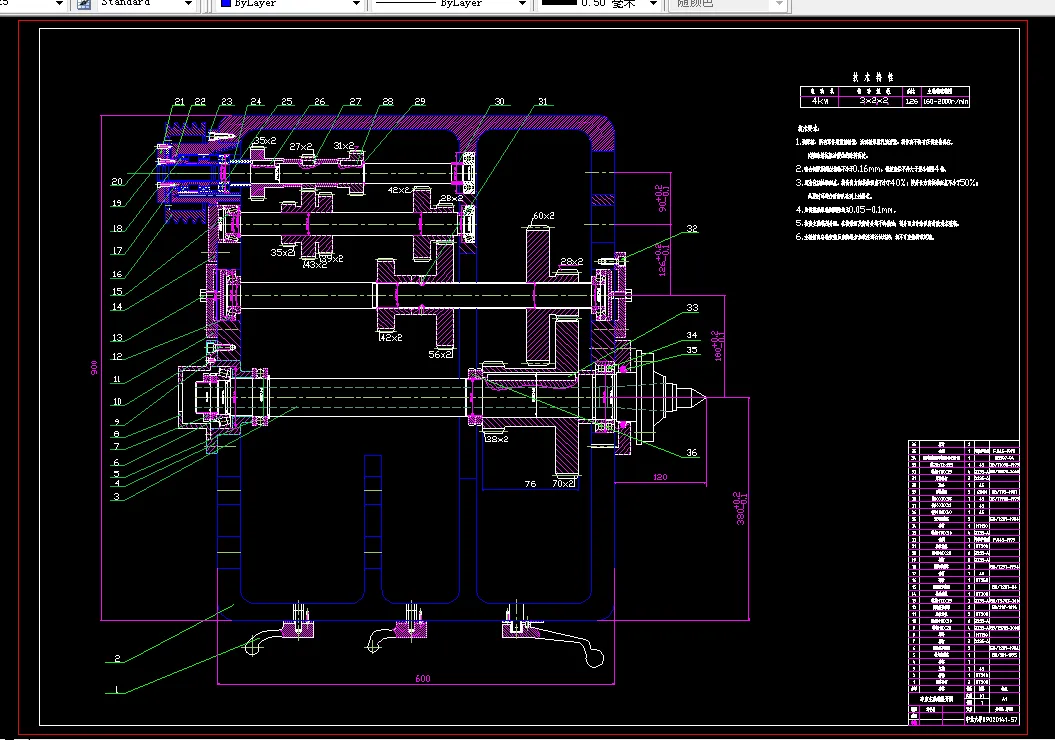
Task: Select part callout number 20
Action: click(117, 181)
